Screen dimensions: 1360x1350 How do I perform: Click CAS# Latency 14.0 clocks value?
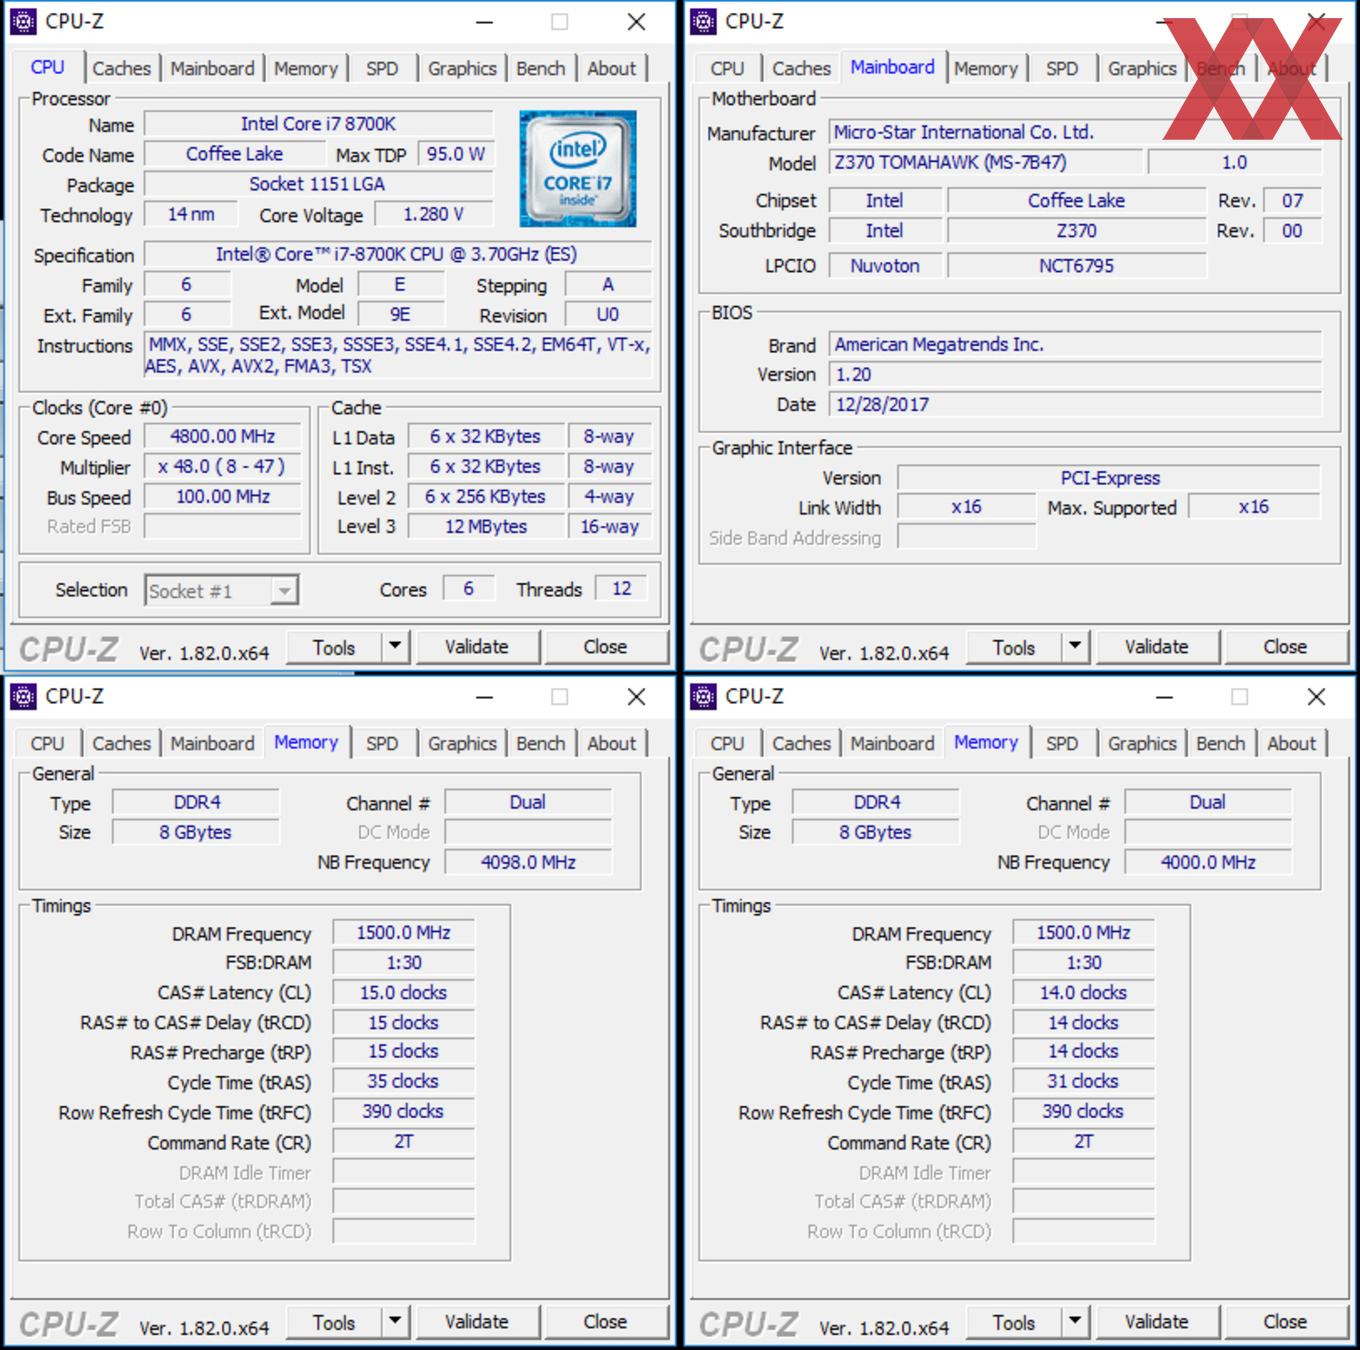1083,993
